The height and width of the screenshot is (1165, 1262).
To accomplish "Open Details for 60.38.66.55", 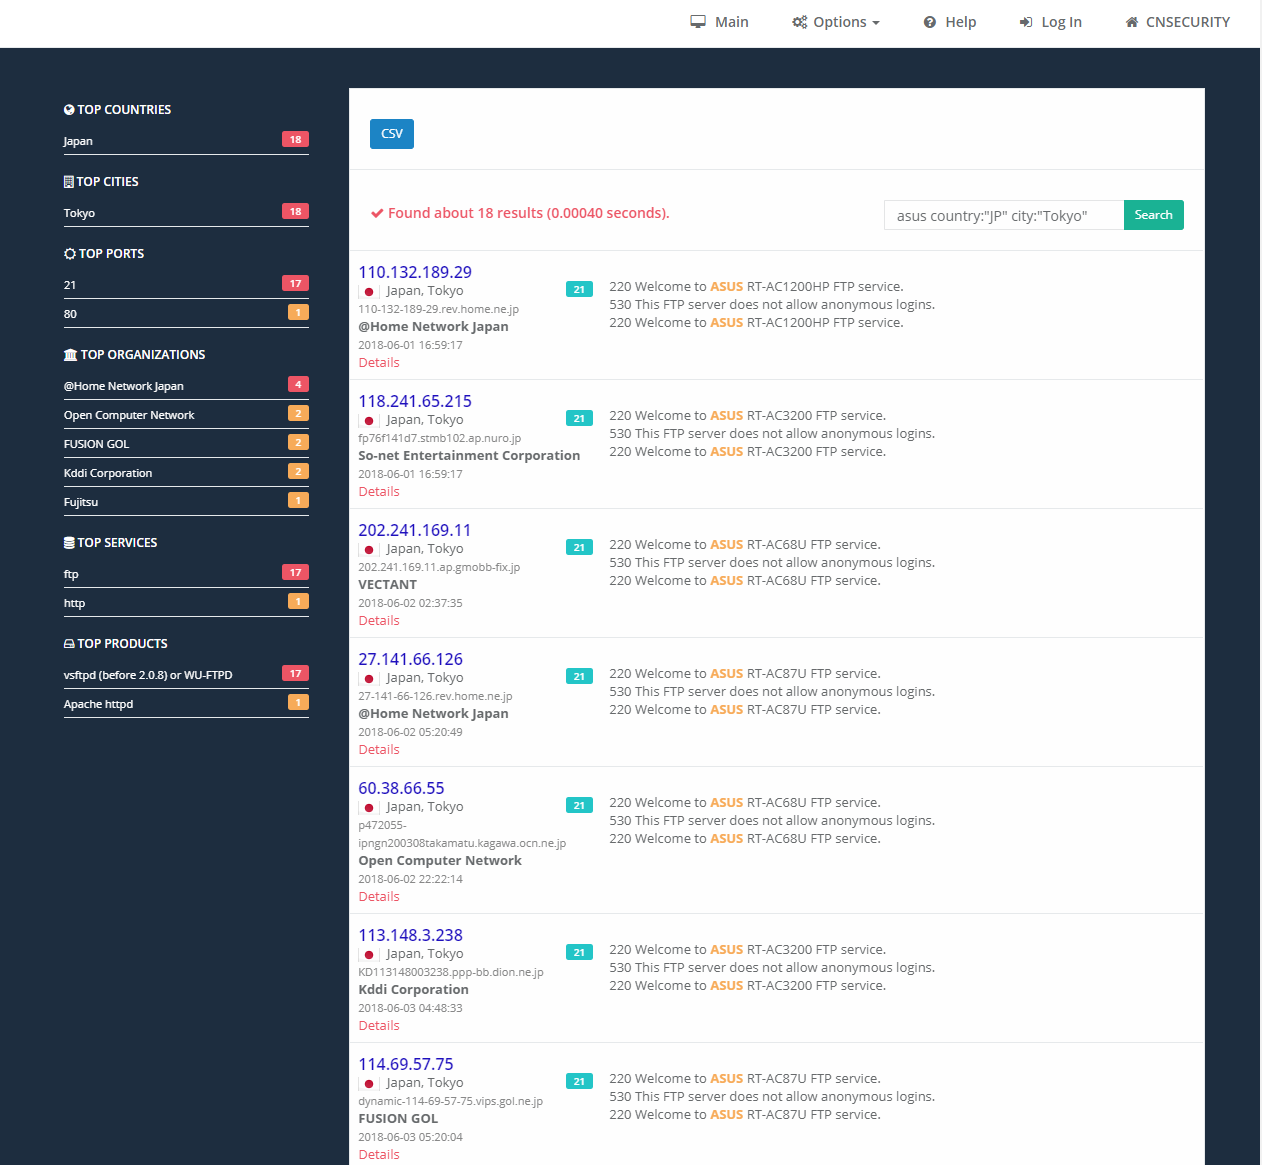I will (x=379, y=897).
